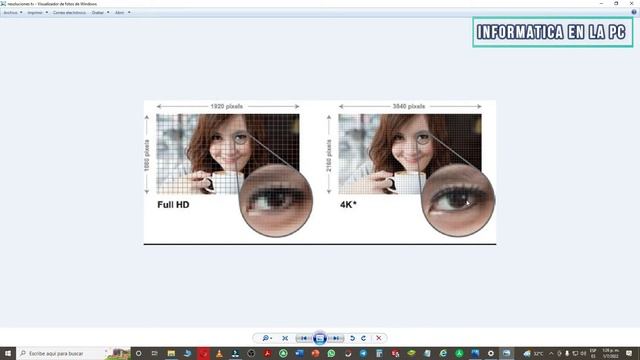Rotate the photo counterclockwise
This screenshot has height=360, width=640.
(352, 338)
